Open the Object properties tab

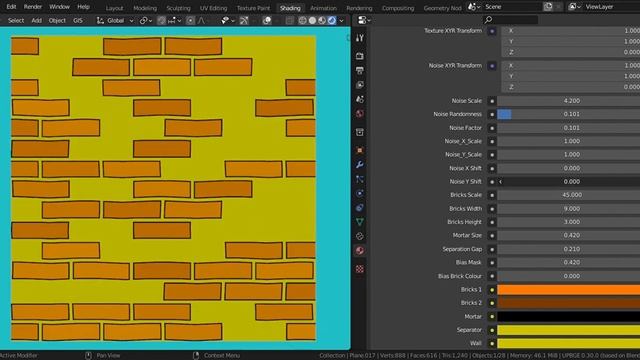click(360, 150)
